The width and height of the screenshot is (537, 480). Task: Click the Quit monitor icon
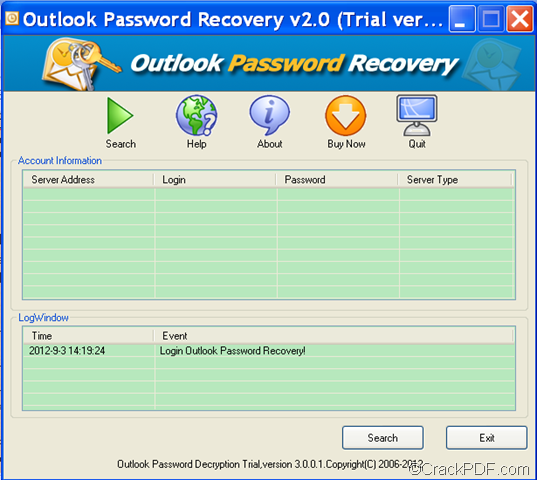coord(417,116)
